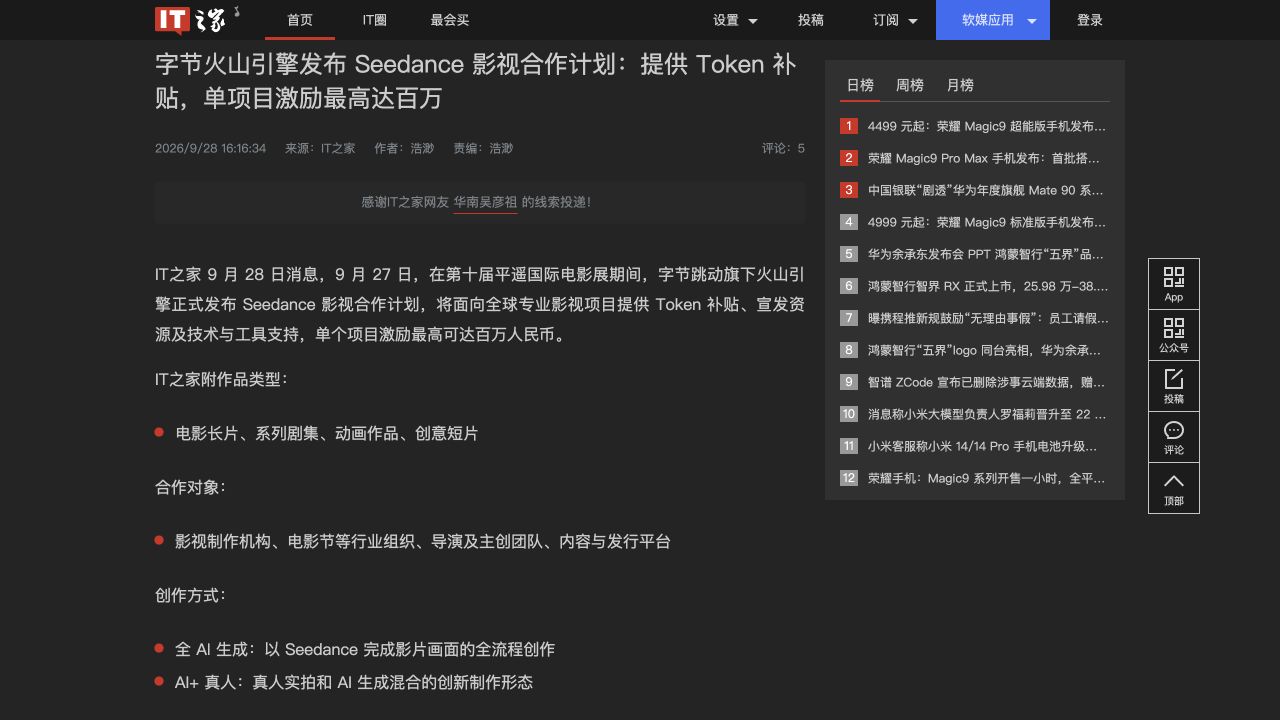Screen dimensions: 1280x720
Task: Click the 登录 login button
Action: coord(1090,20)
